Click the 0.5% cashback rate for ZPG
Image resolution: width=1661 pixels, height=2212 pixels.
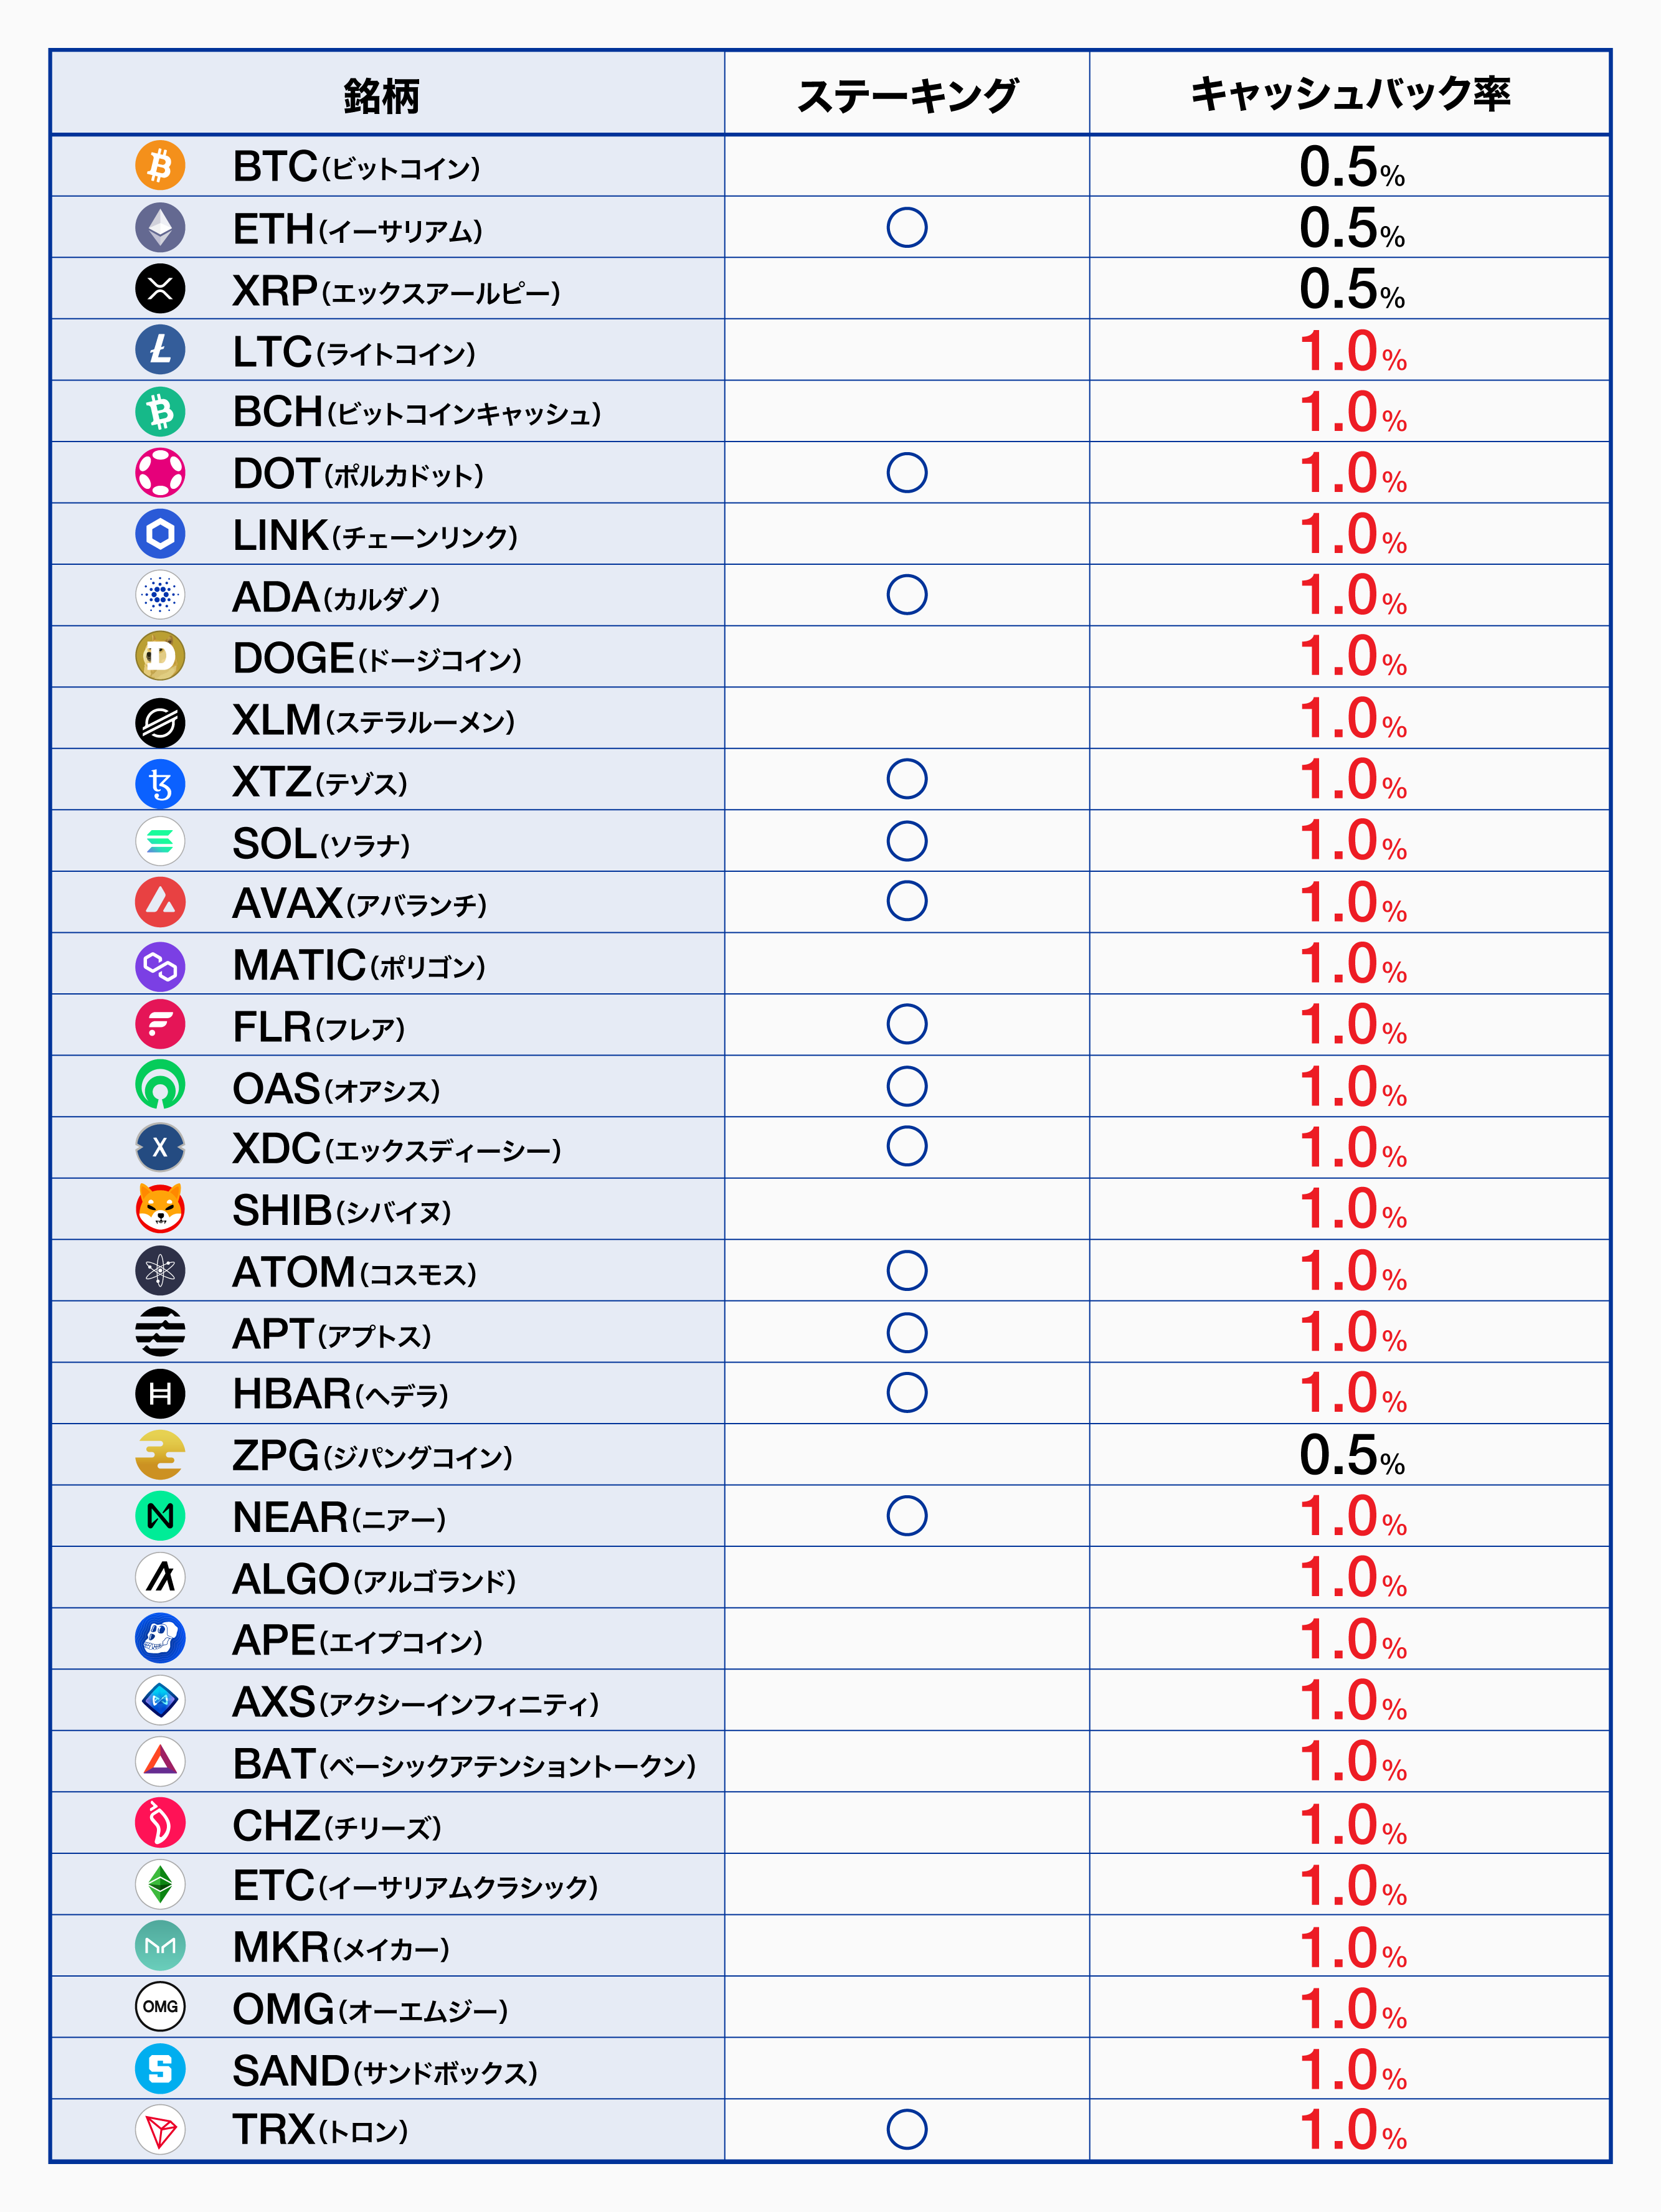[x=1351, y=1456]
